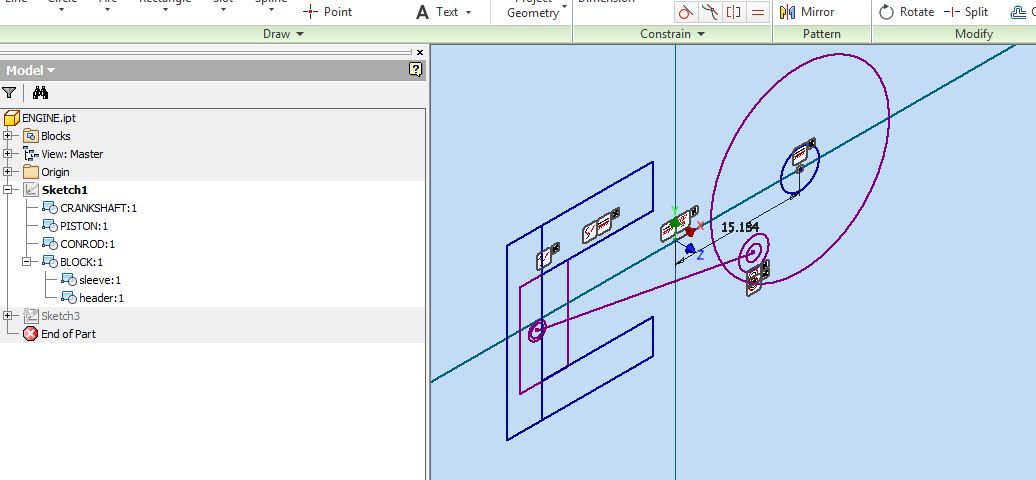
Task: Activate the Text tool
Action: (437, 12)
